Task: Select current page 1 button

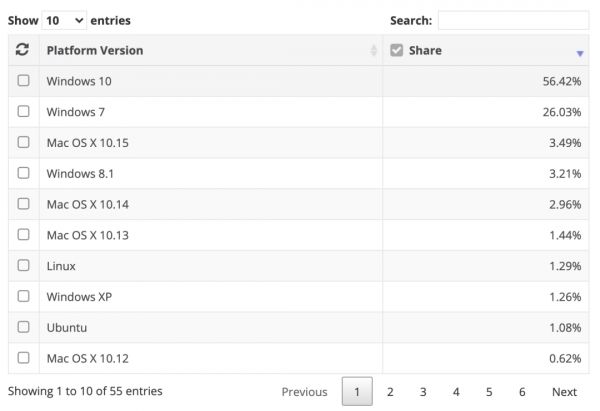Action: tap(357, 392)
